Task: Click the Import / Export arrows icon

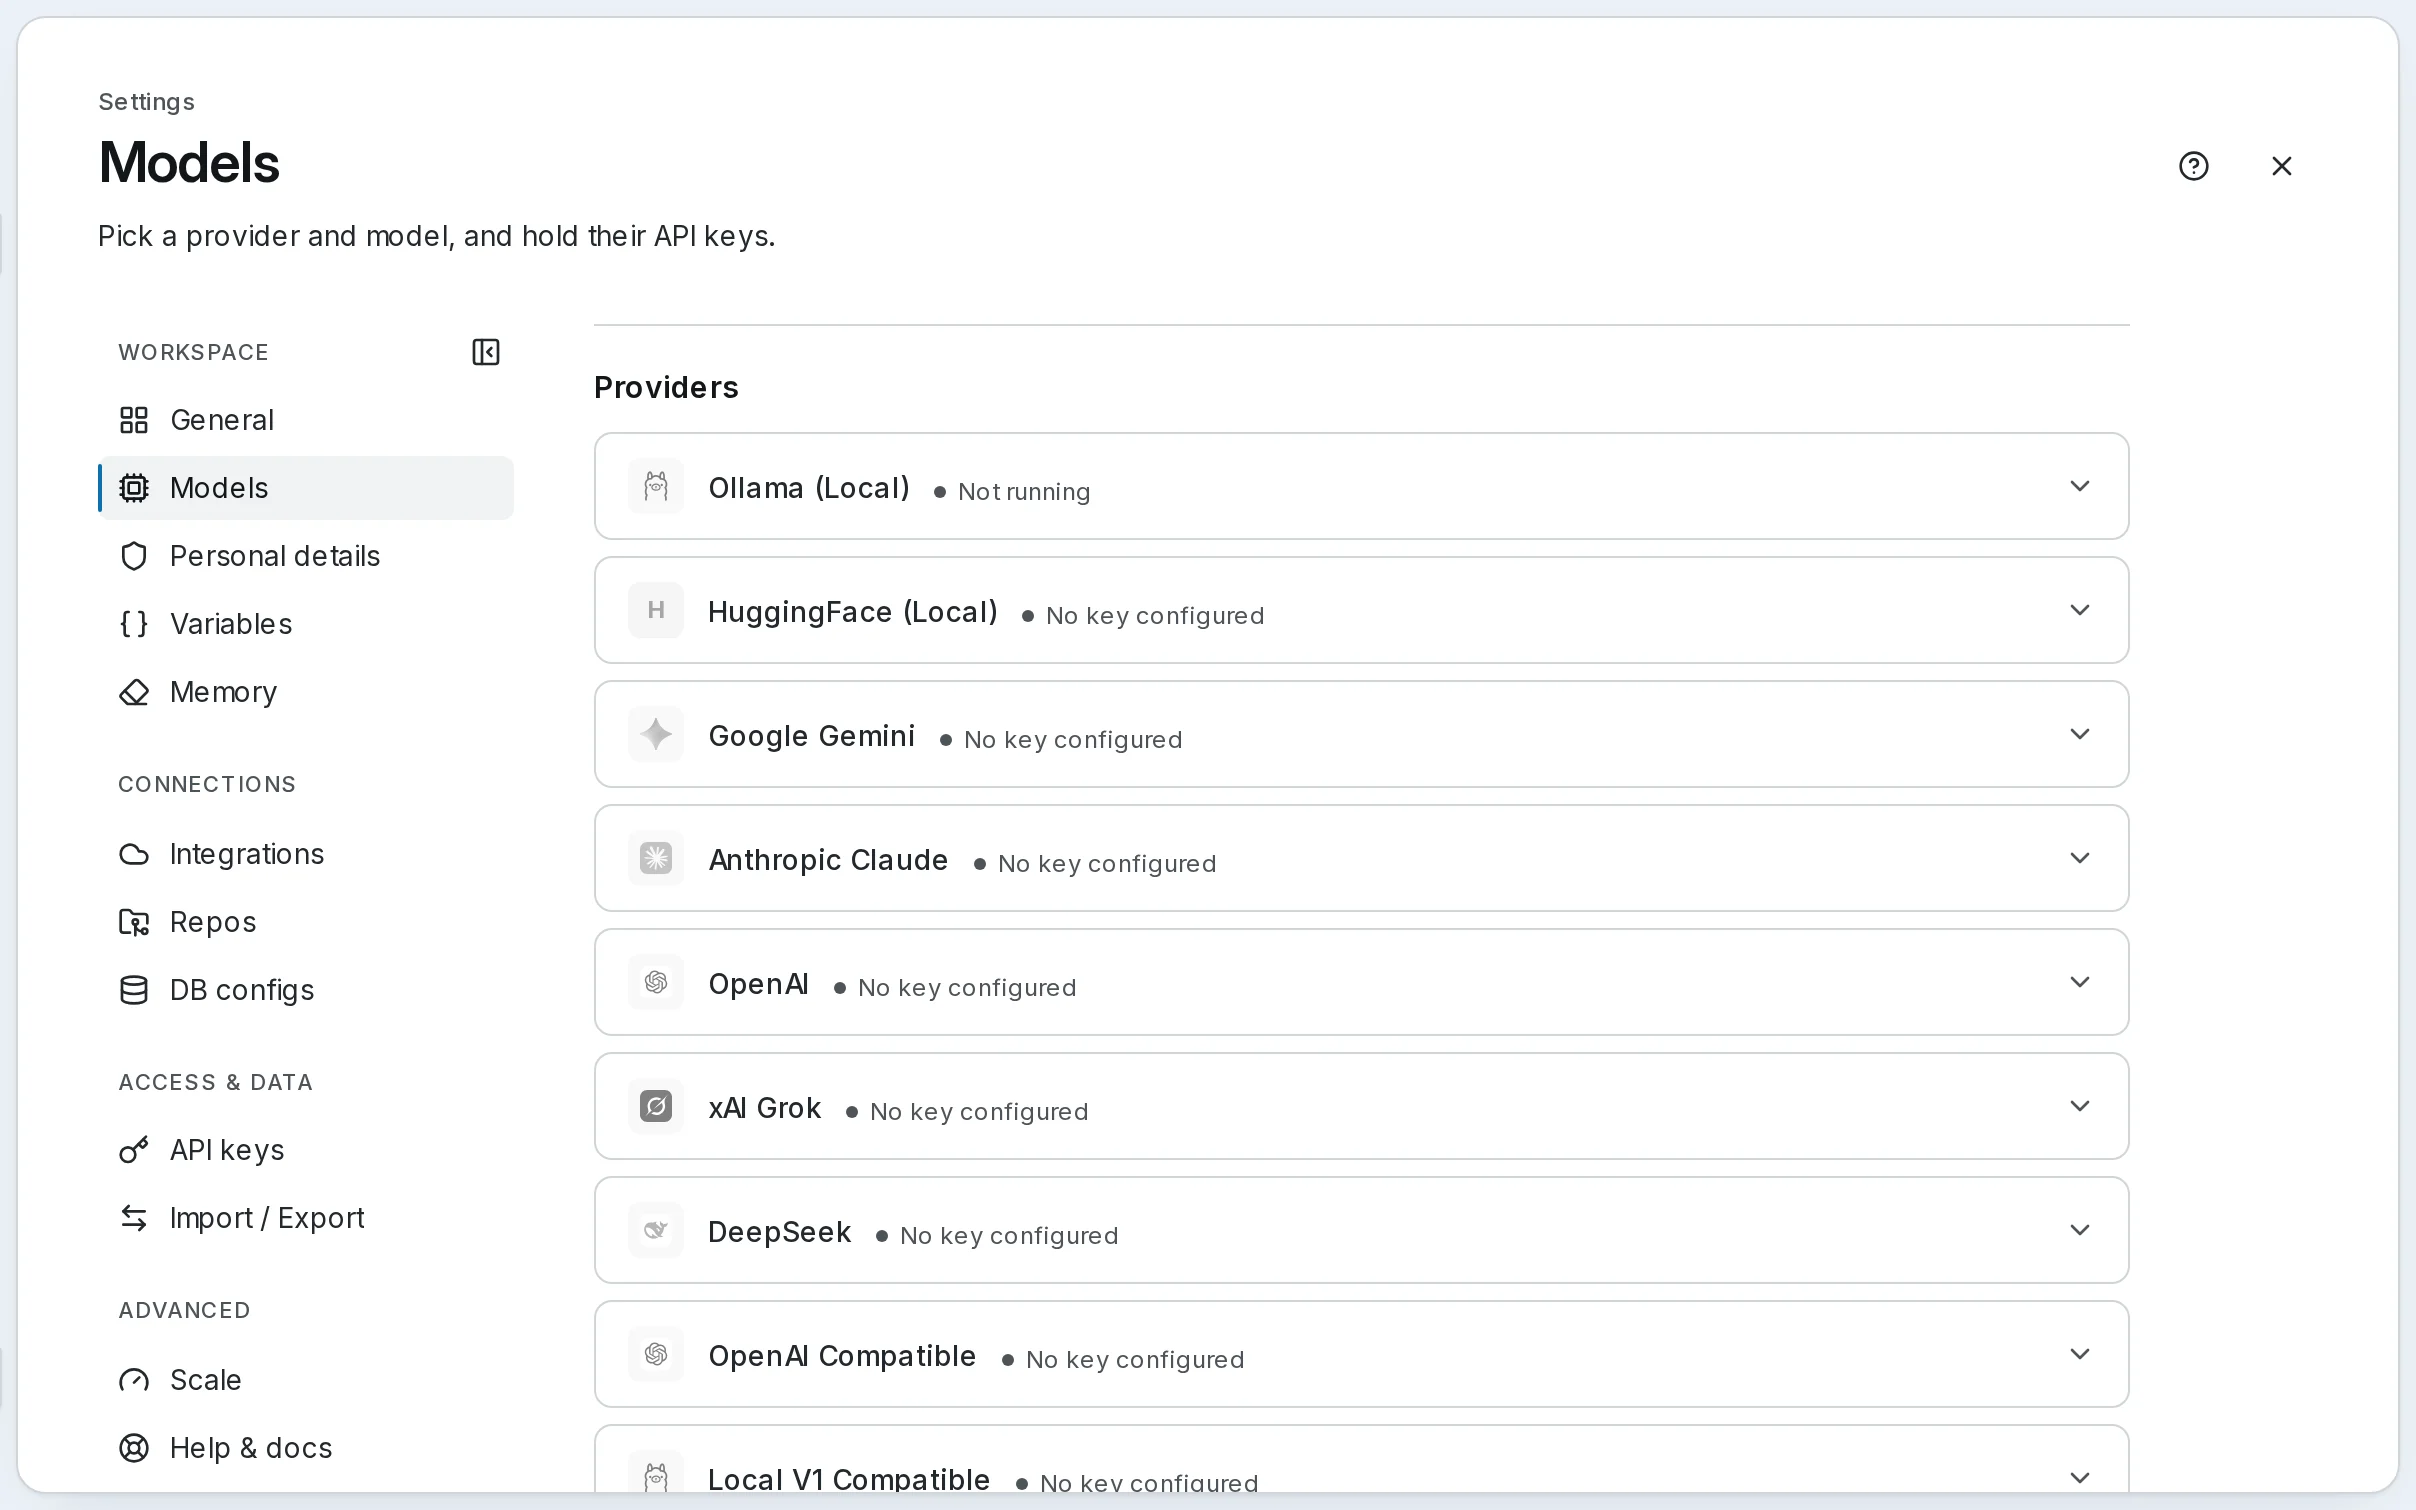Action: coord(134,1218)
